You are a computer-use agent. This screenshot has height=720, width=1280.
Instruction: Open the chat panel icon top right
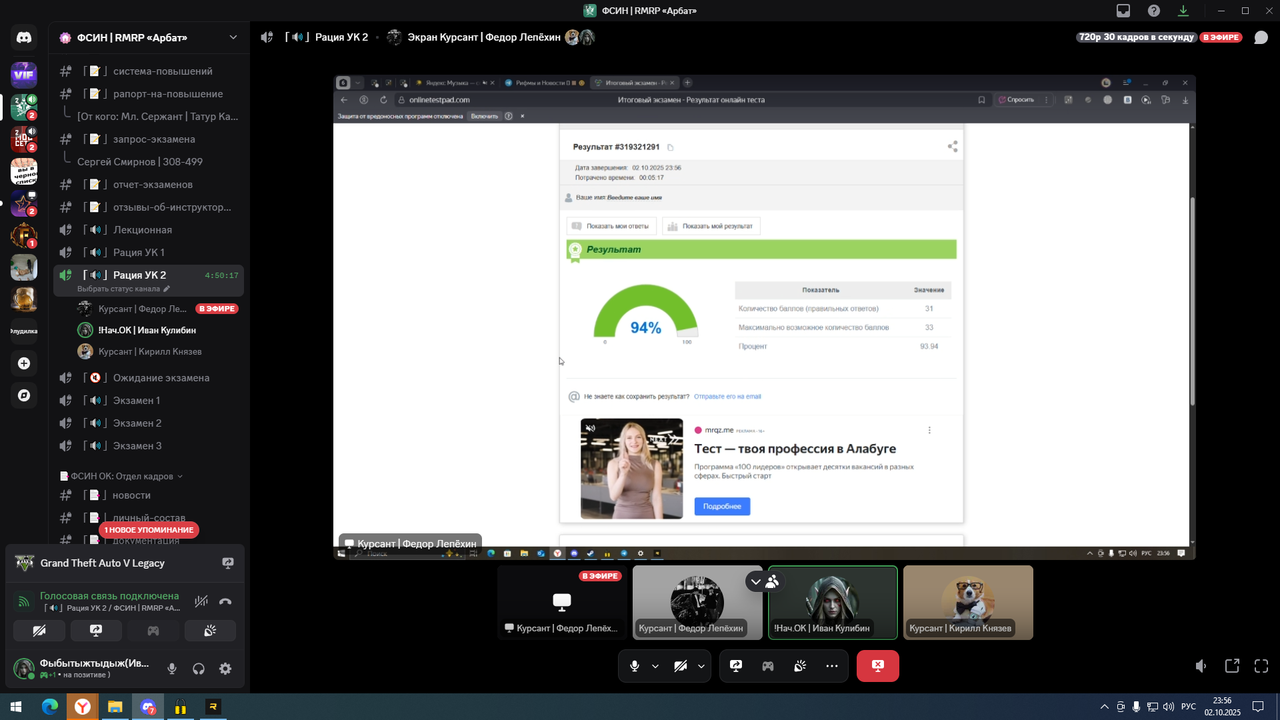(1261, 38)
